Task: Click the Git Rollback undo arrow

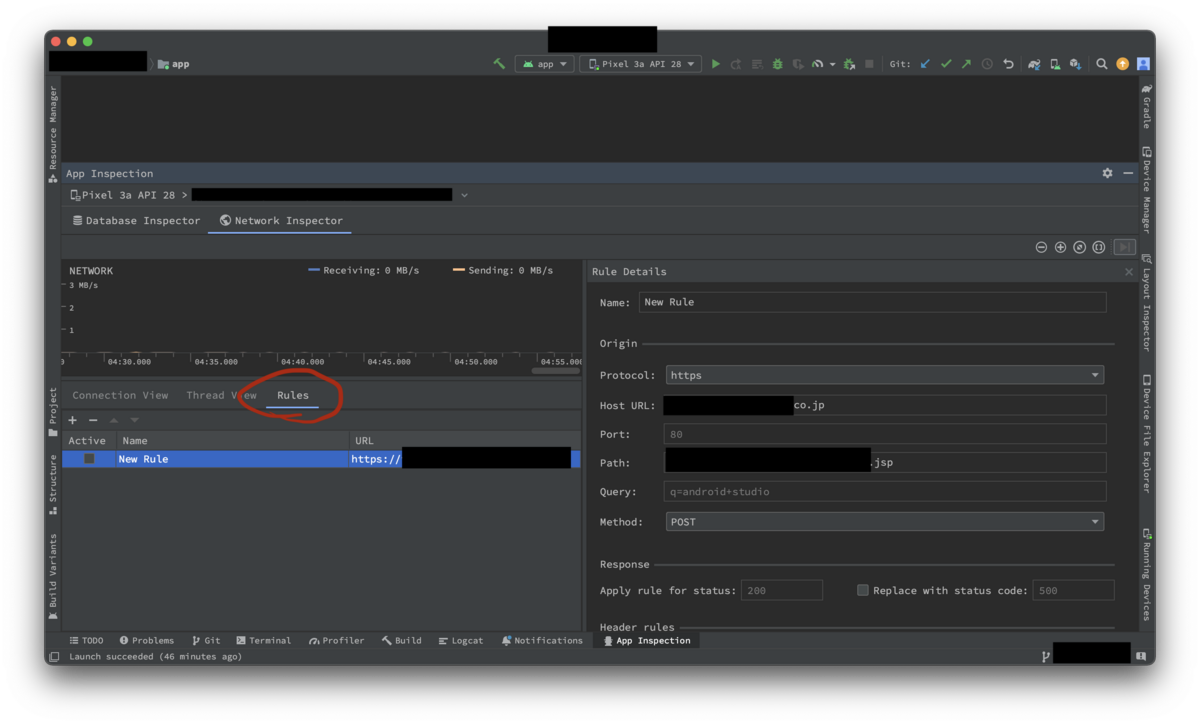Action: 1008,64
